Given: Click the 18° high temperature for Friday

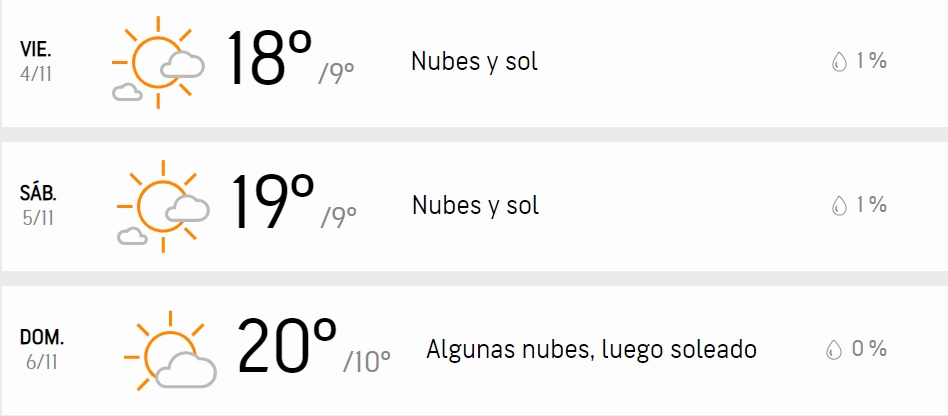Looking at the screenshot, I should pos(268,60).
